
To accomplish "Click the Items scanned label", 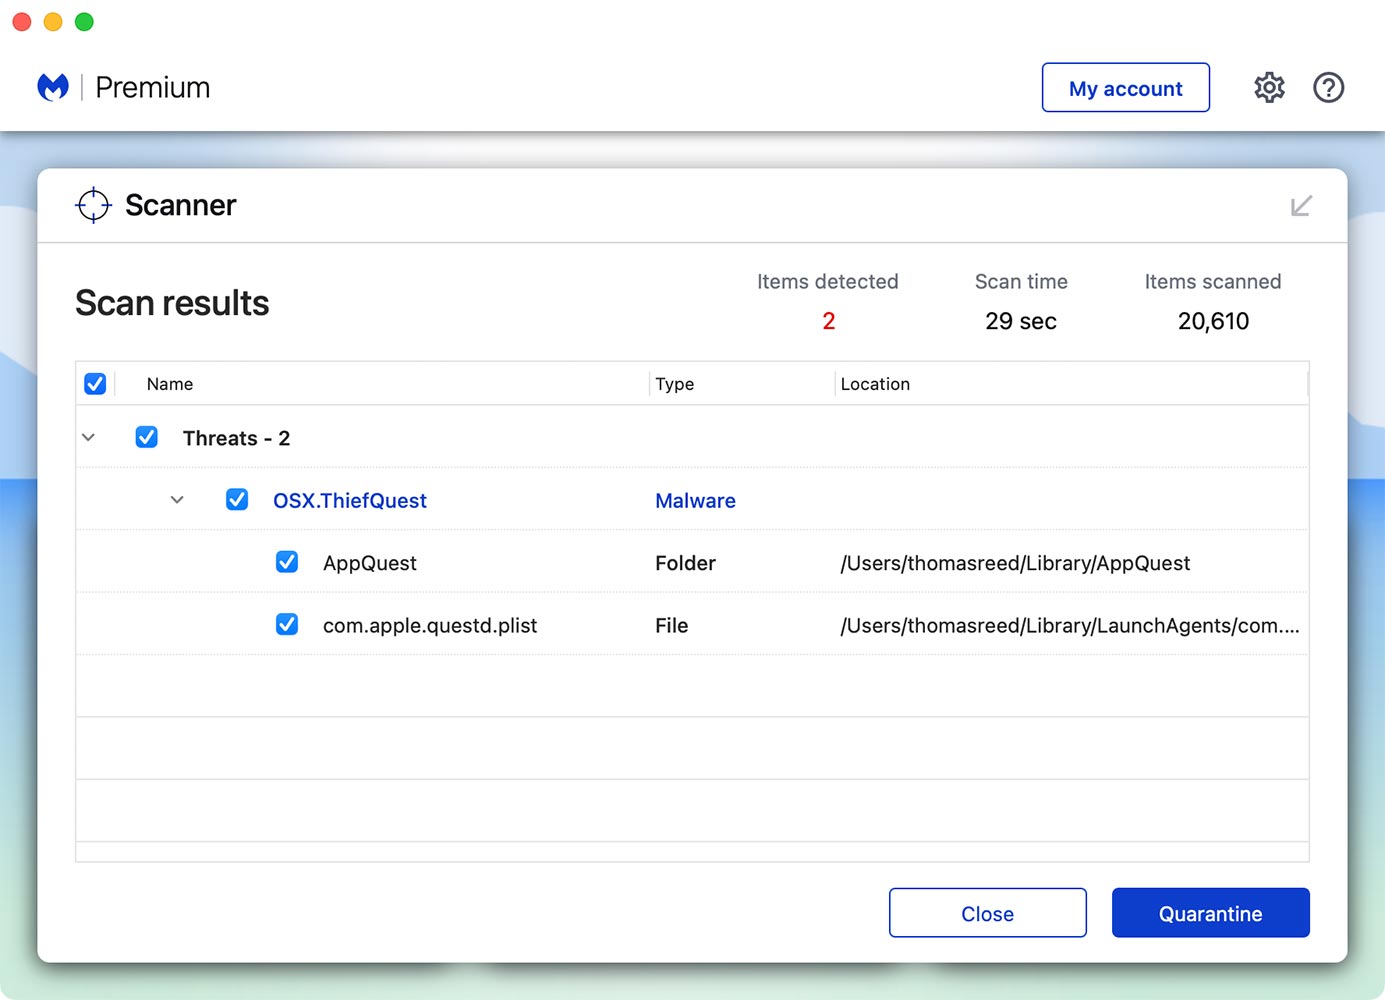I will tap(1213, 282).
